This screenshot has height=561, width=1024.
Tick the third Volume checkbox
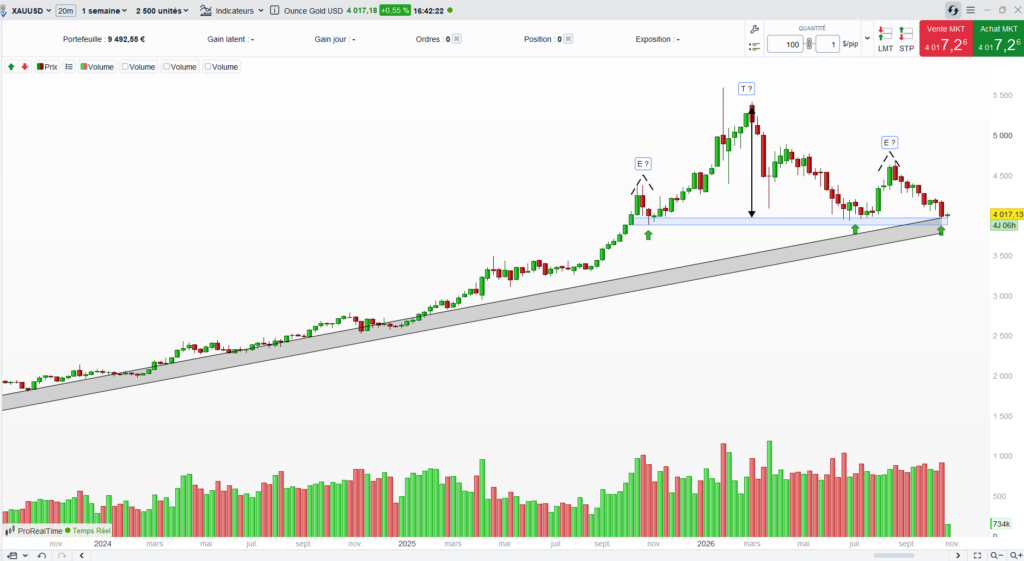pos(167,67)
